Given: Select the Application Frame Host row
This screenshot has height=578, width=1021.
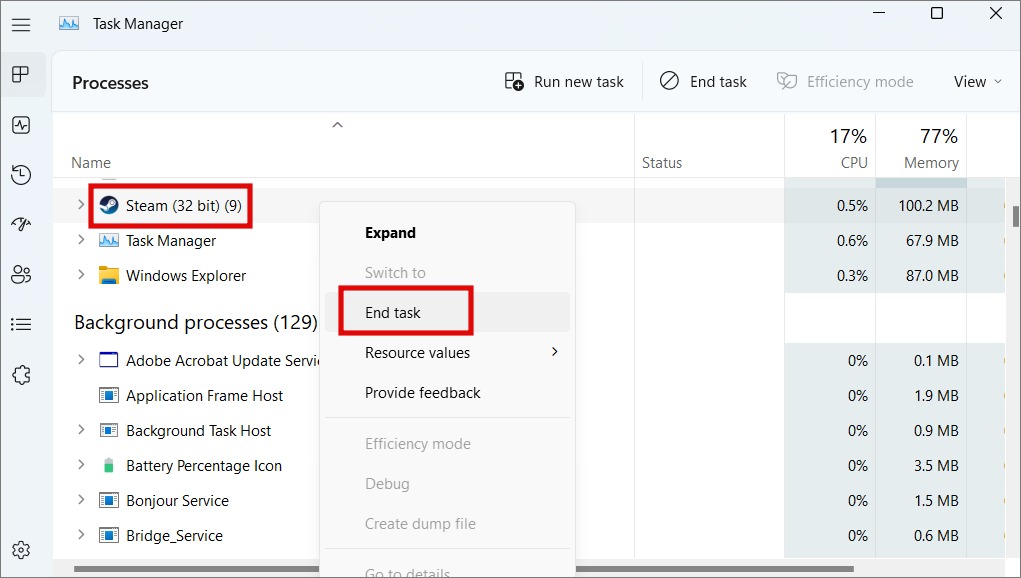Looking at the screenshot, I should (204, 395).
